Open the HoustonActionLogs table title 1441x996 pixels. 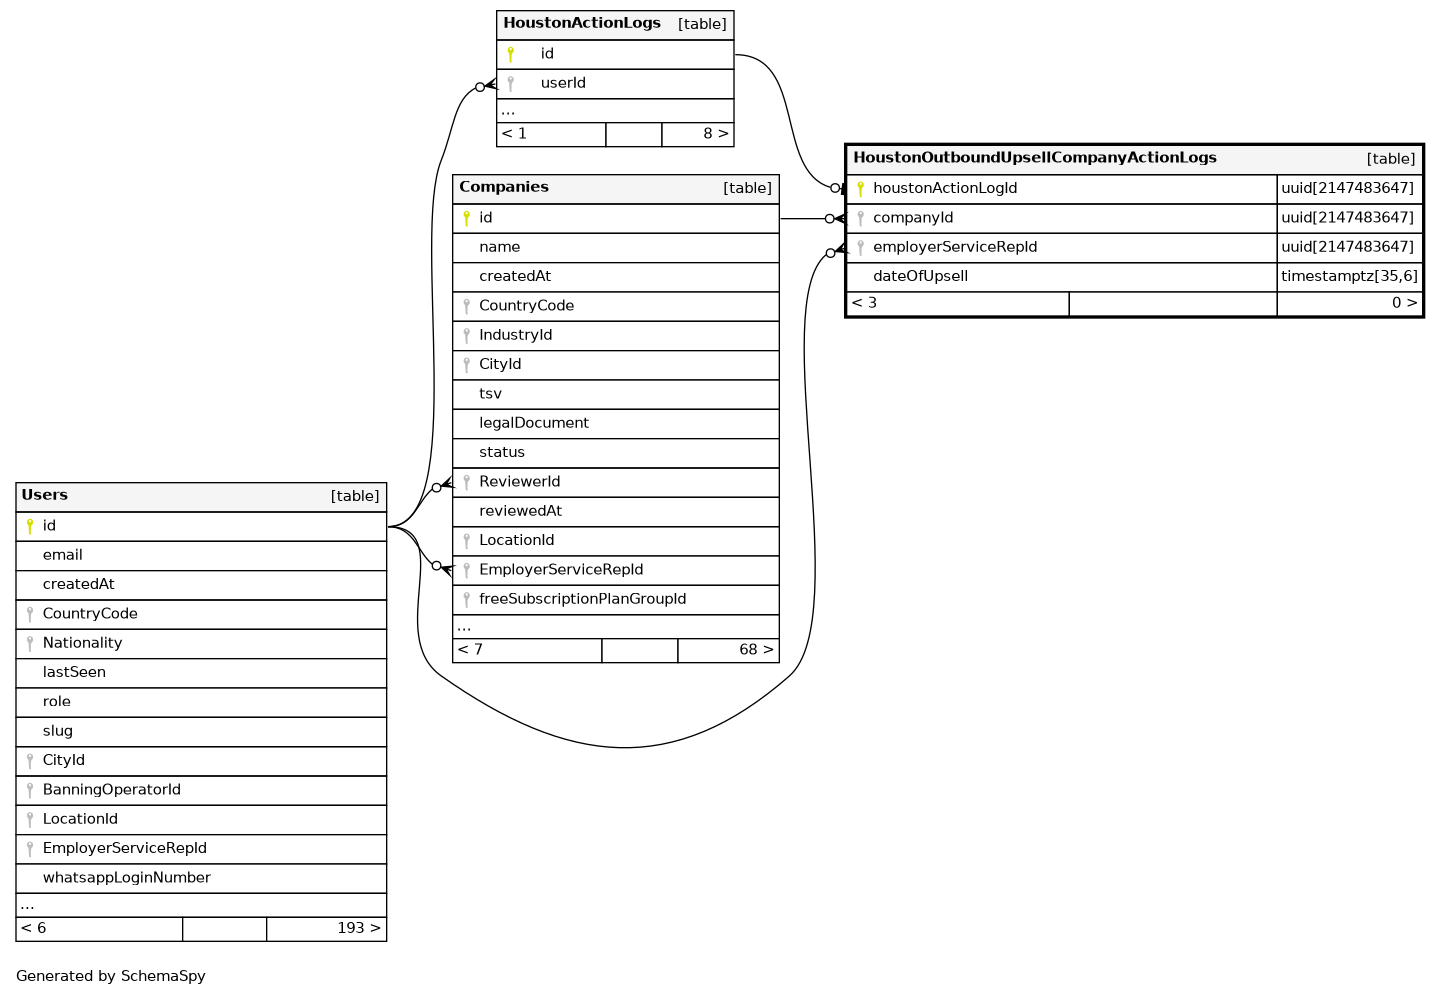coord(582,23)
